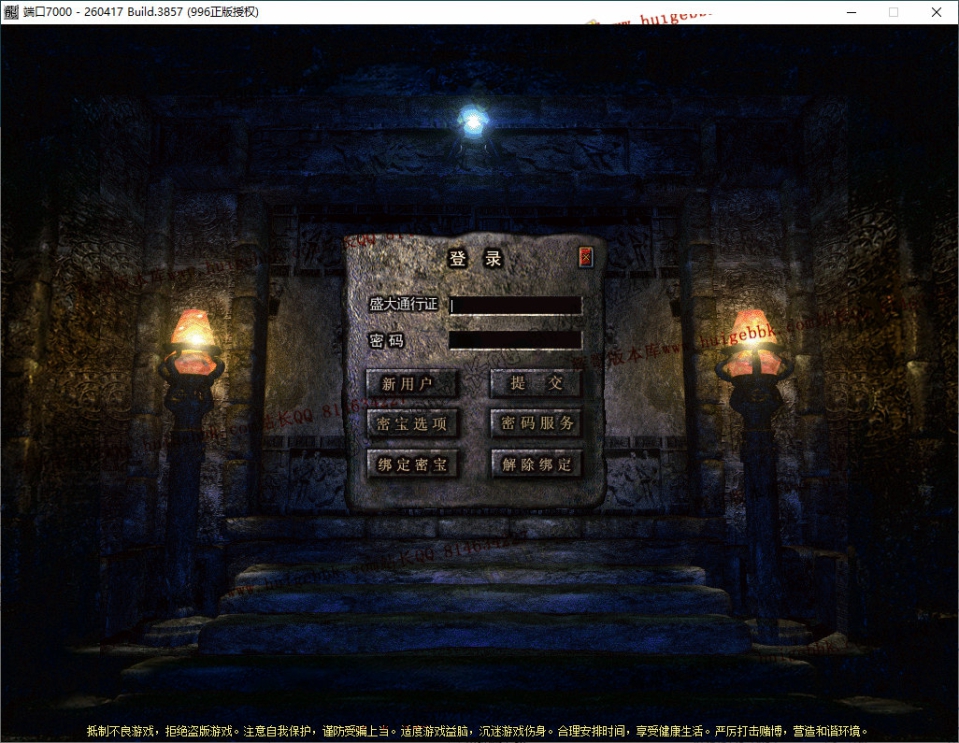Viewport: 959px width, 743px height.
Task: Open 密宝选项 settings
Action: coord(412,424)
